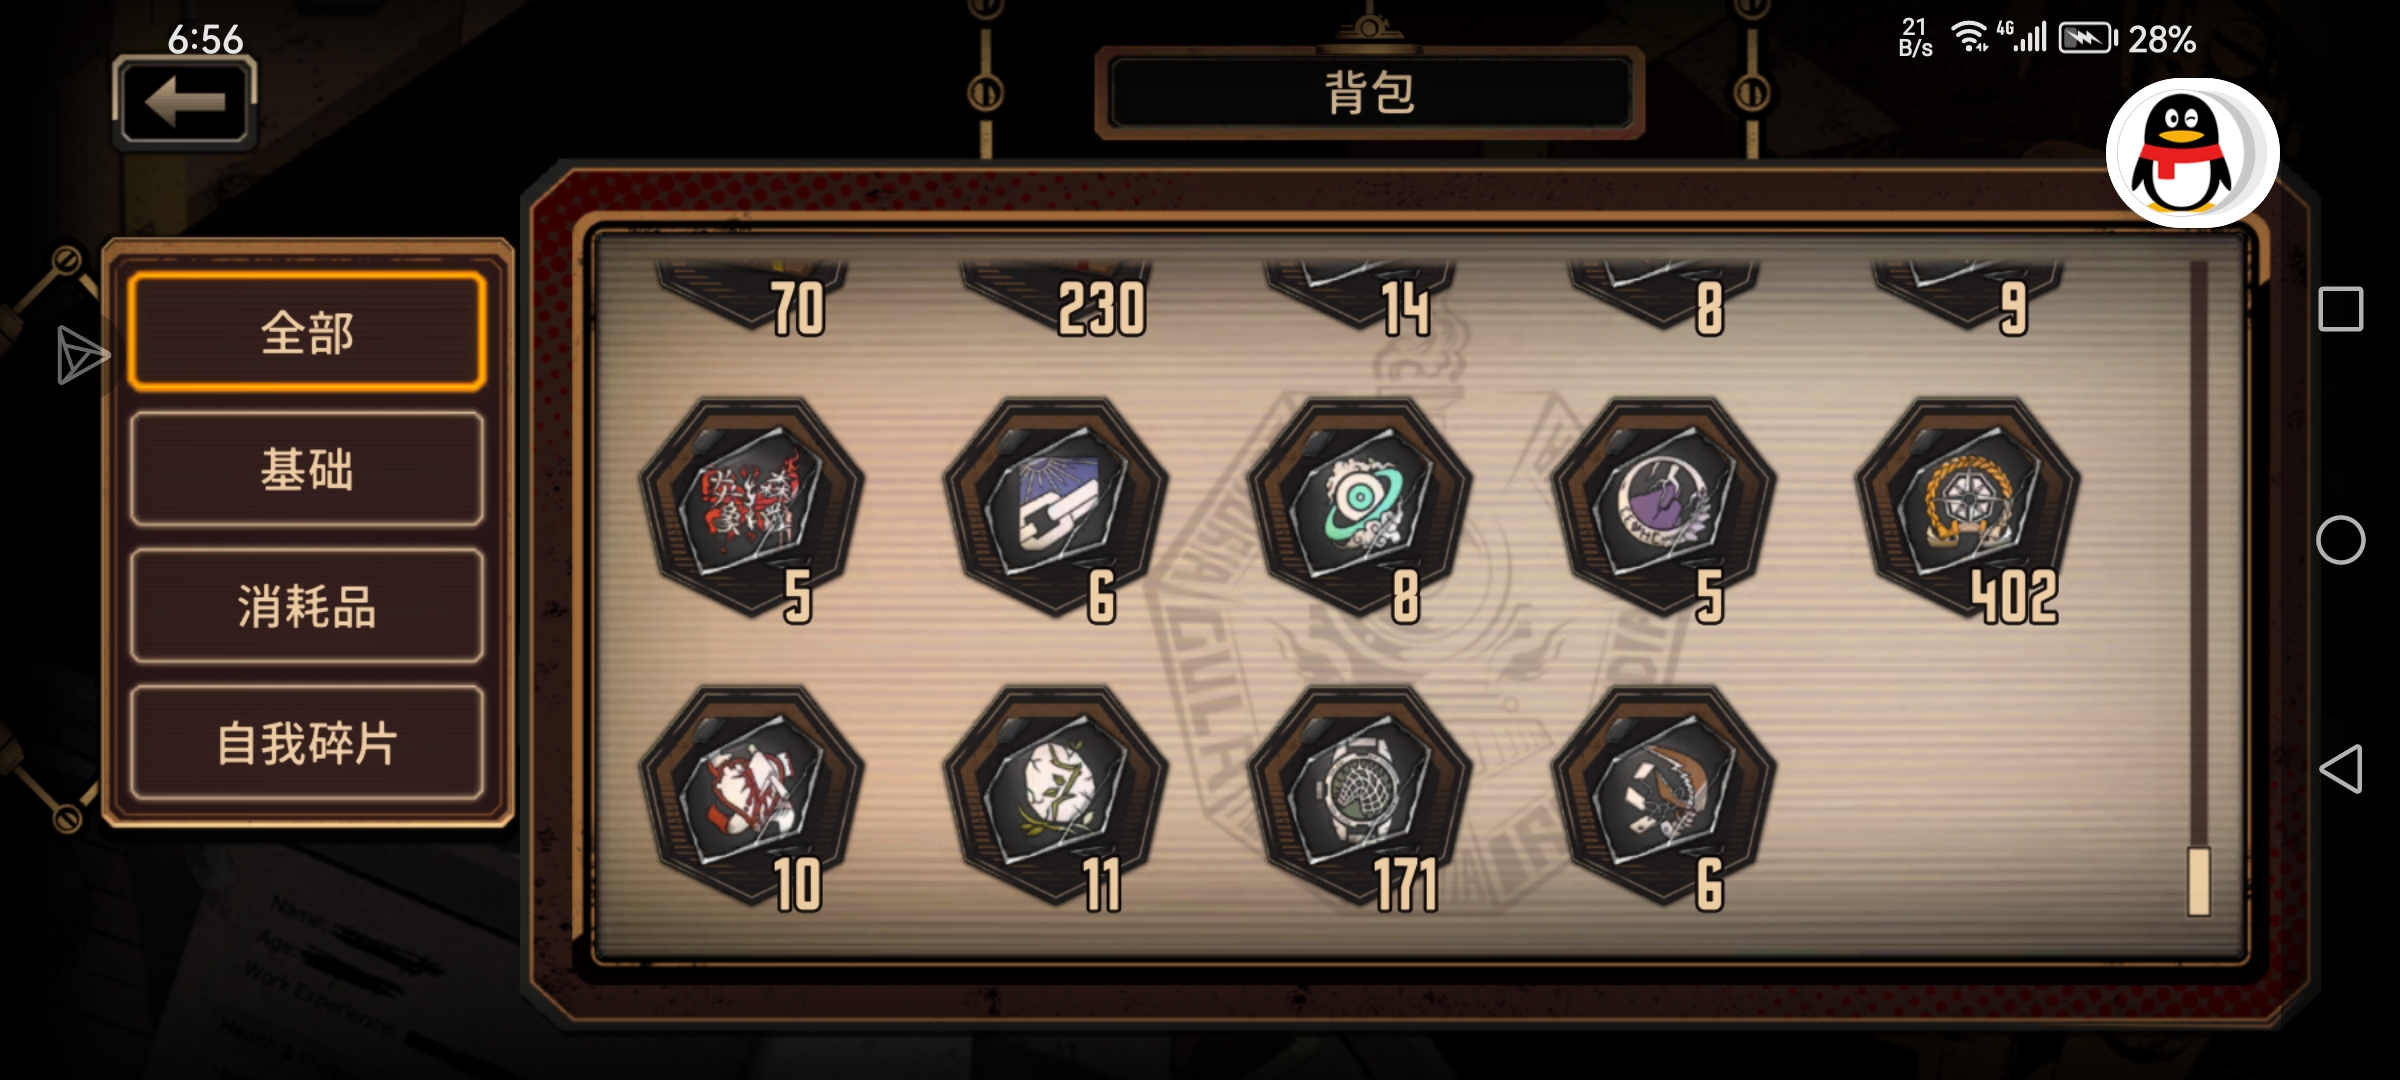The width and height of the screenshot is (2400, 1080).
Task: Open the bandaged heart item with count 10
Action: click(752, 796)
